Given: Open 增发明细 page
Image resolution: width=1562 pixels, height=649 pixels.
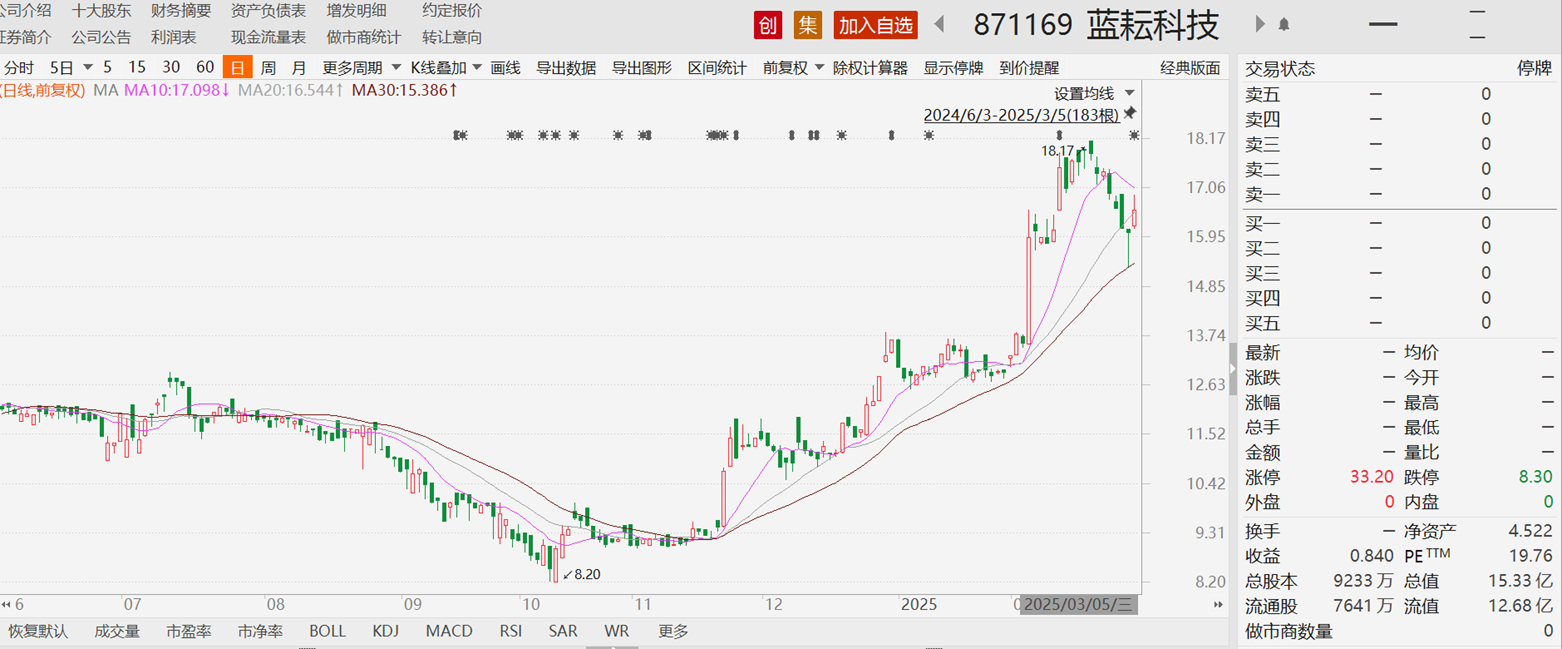Looking at the screenshot, I should tap(356, 10).
